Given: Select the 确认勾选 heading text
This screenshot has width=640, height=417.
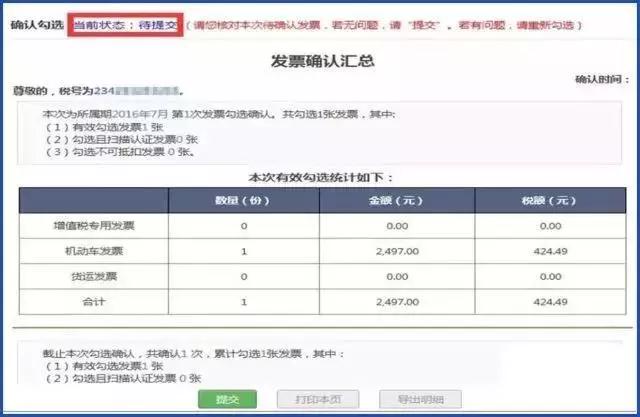Looking at the screenshot, I should pyautogui.click(x=37, y=25).
